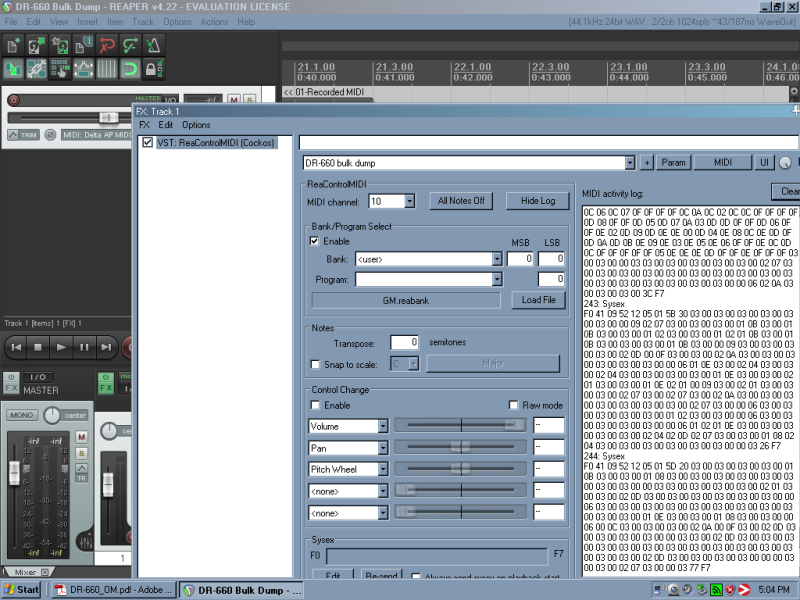Click the green FX button on mixer track 1
This screenshot has width=800, height=600.
point(106,388)
